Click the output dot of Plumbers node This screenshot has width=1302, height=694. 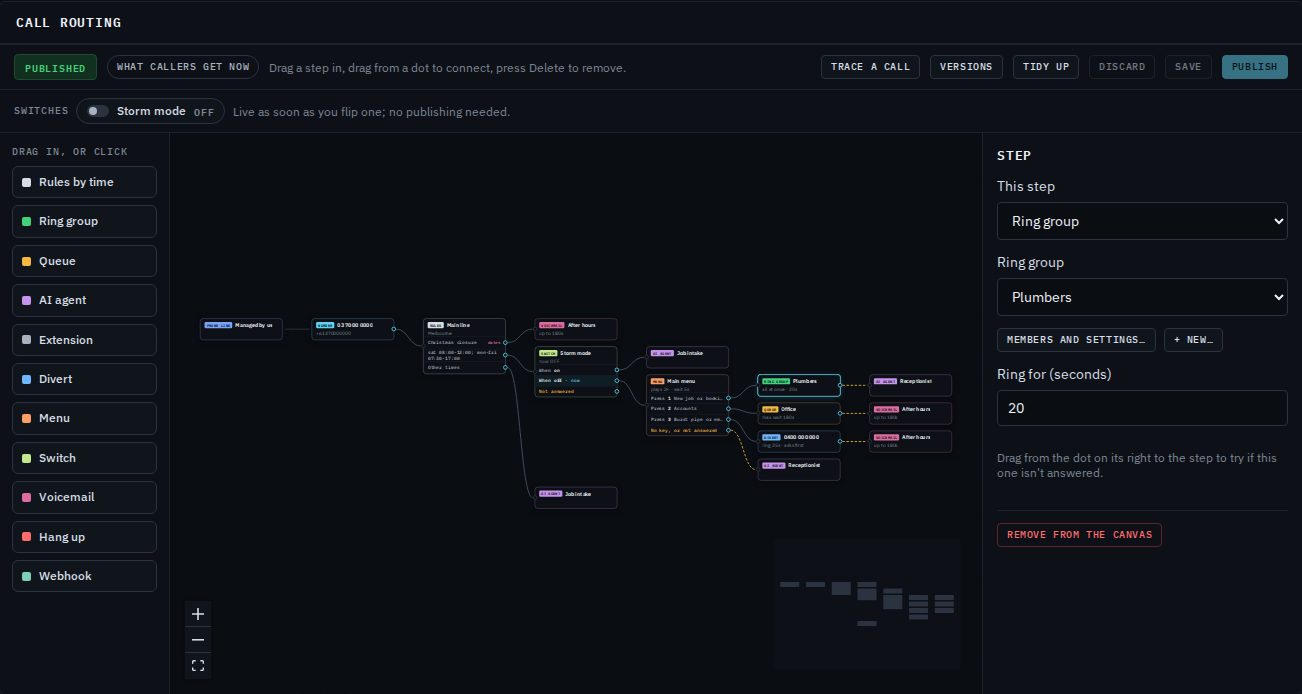pos(841,385)
